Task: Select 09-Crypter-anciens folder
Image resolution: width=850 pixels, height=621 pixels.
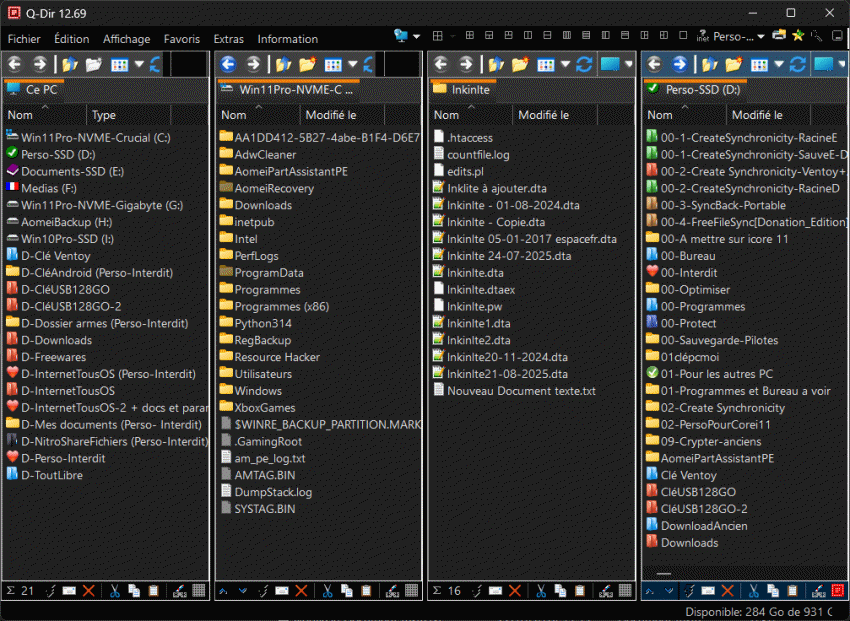Action: 704,442
